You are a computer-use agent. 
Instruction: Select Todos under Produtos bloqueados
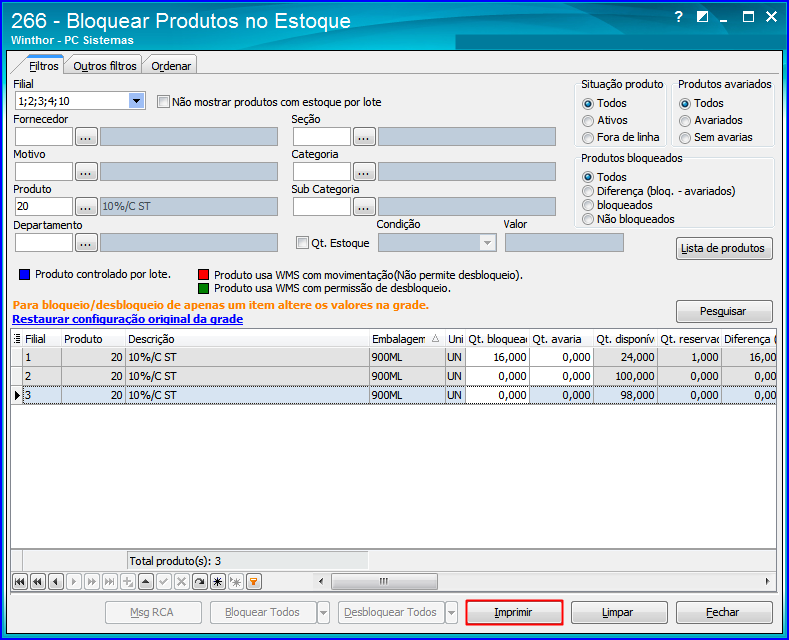588,177
